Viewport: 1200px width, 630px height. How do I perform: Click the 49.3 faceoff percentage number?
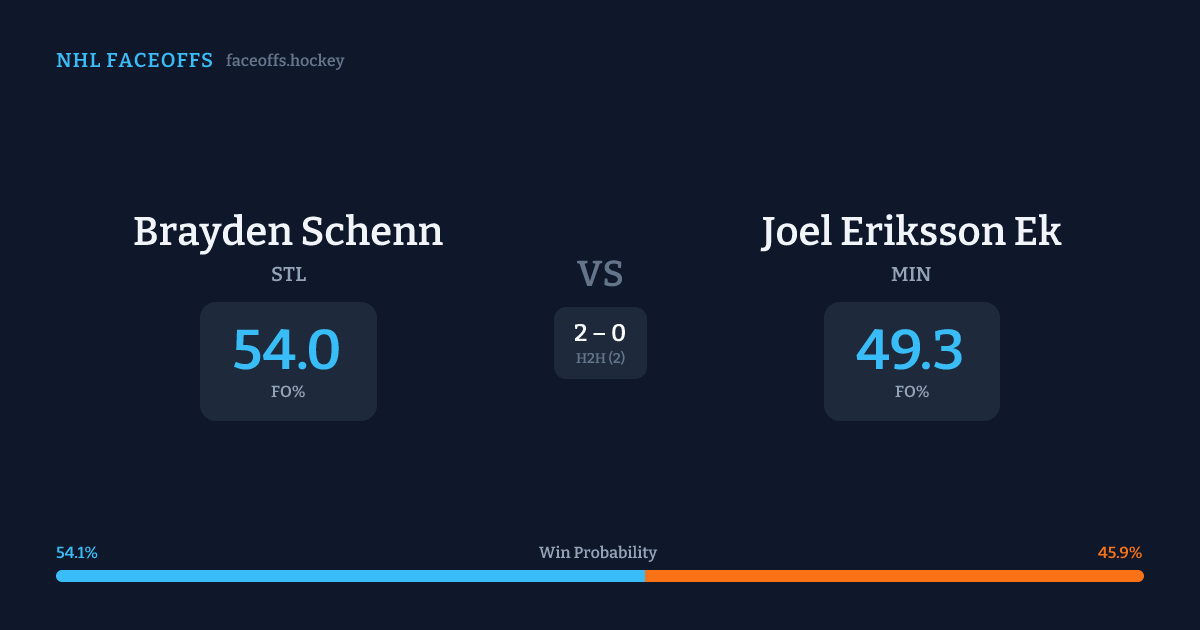[x=910, y=350]
